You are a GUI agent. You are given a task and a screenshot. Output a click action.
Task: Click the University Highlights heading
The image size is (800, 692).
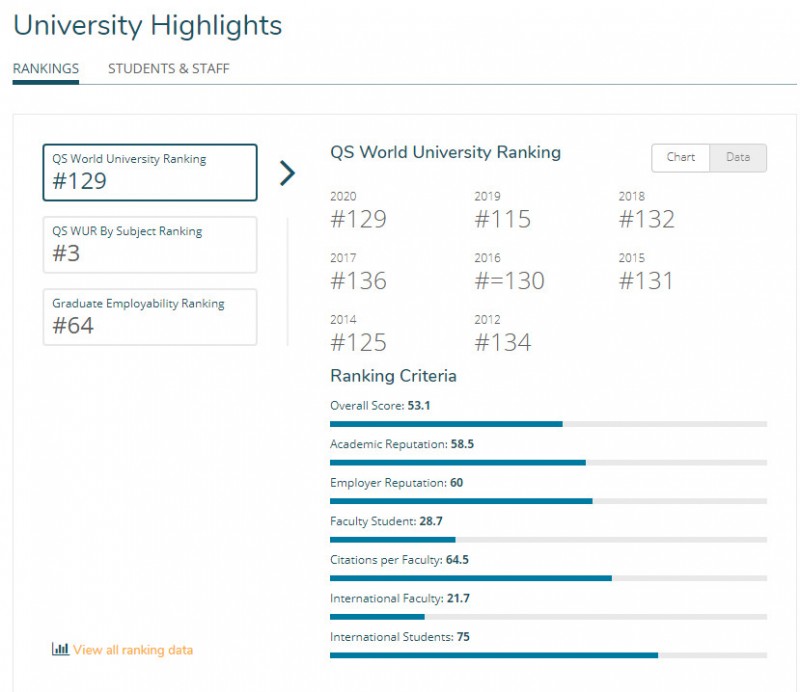click(147, 26)
